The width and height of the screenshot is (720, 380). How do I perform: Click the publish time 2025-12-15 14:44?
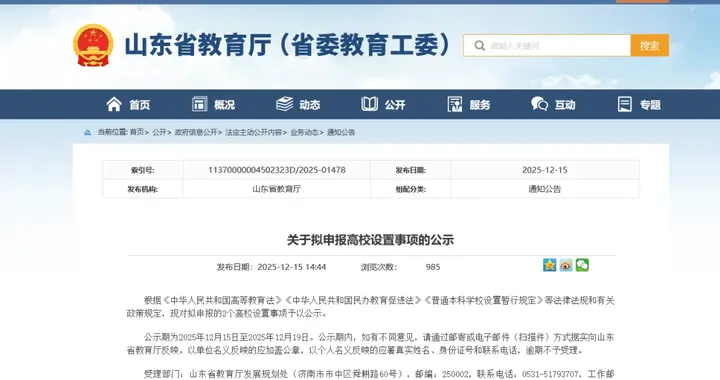click(x=292, y=267)
